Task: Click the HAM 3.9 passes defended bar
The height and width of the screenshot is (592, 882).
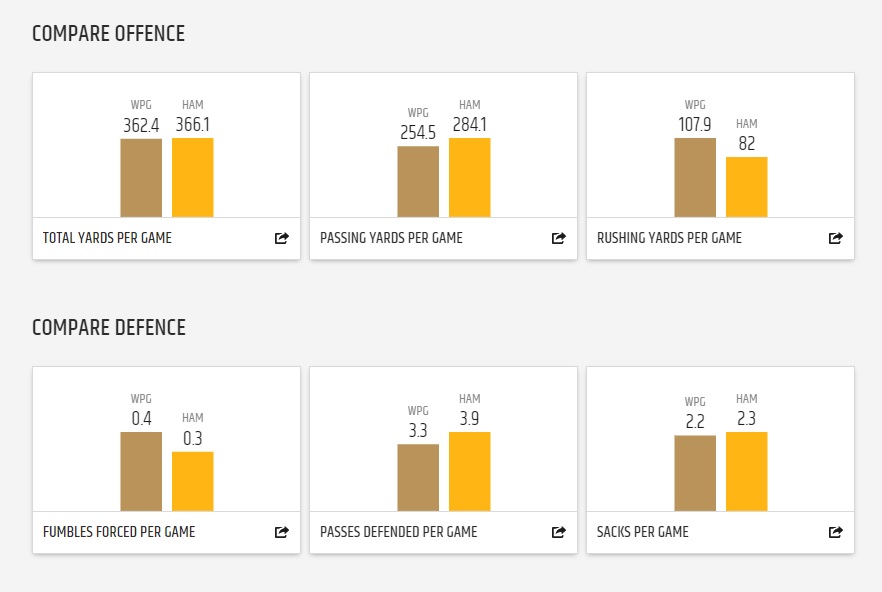Action: pos(470,472)
